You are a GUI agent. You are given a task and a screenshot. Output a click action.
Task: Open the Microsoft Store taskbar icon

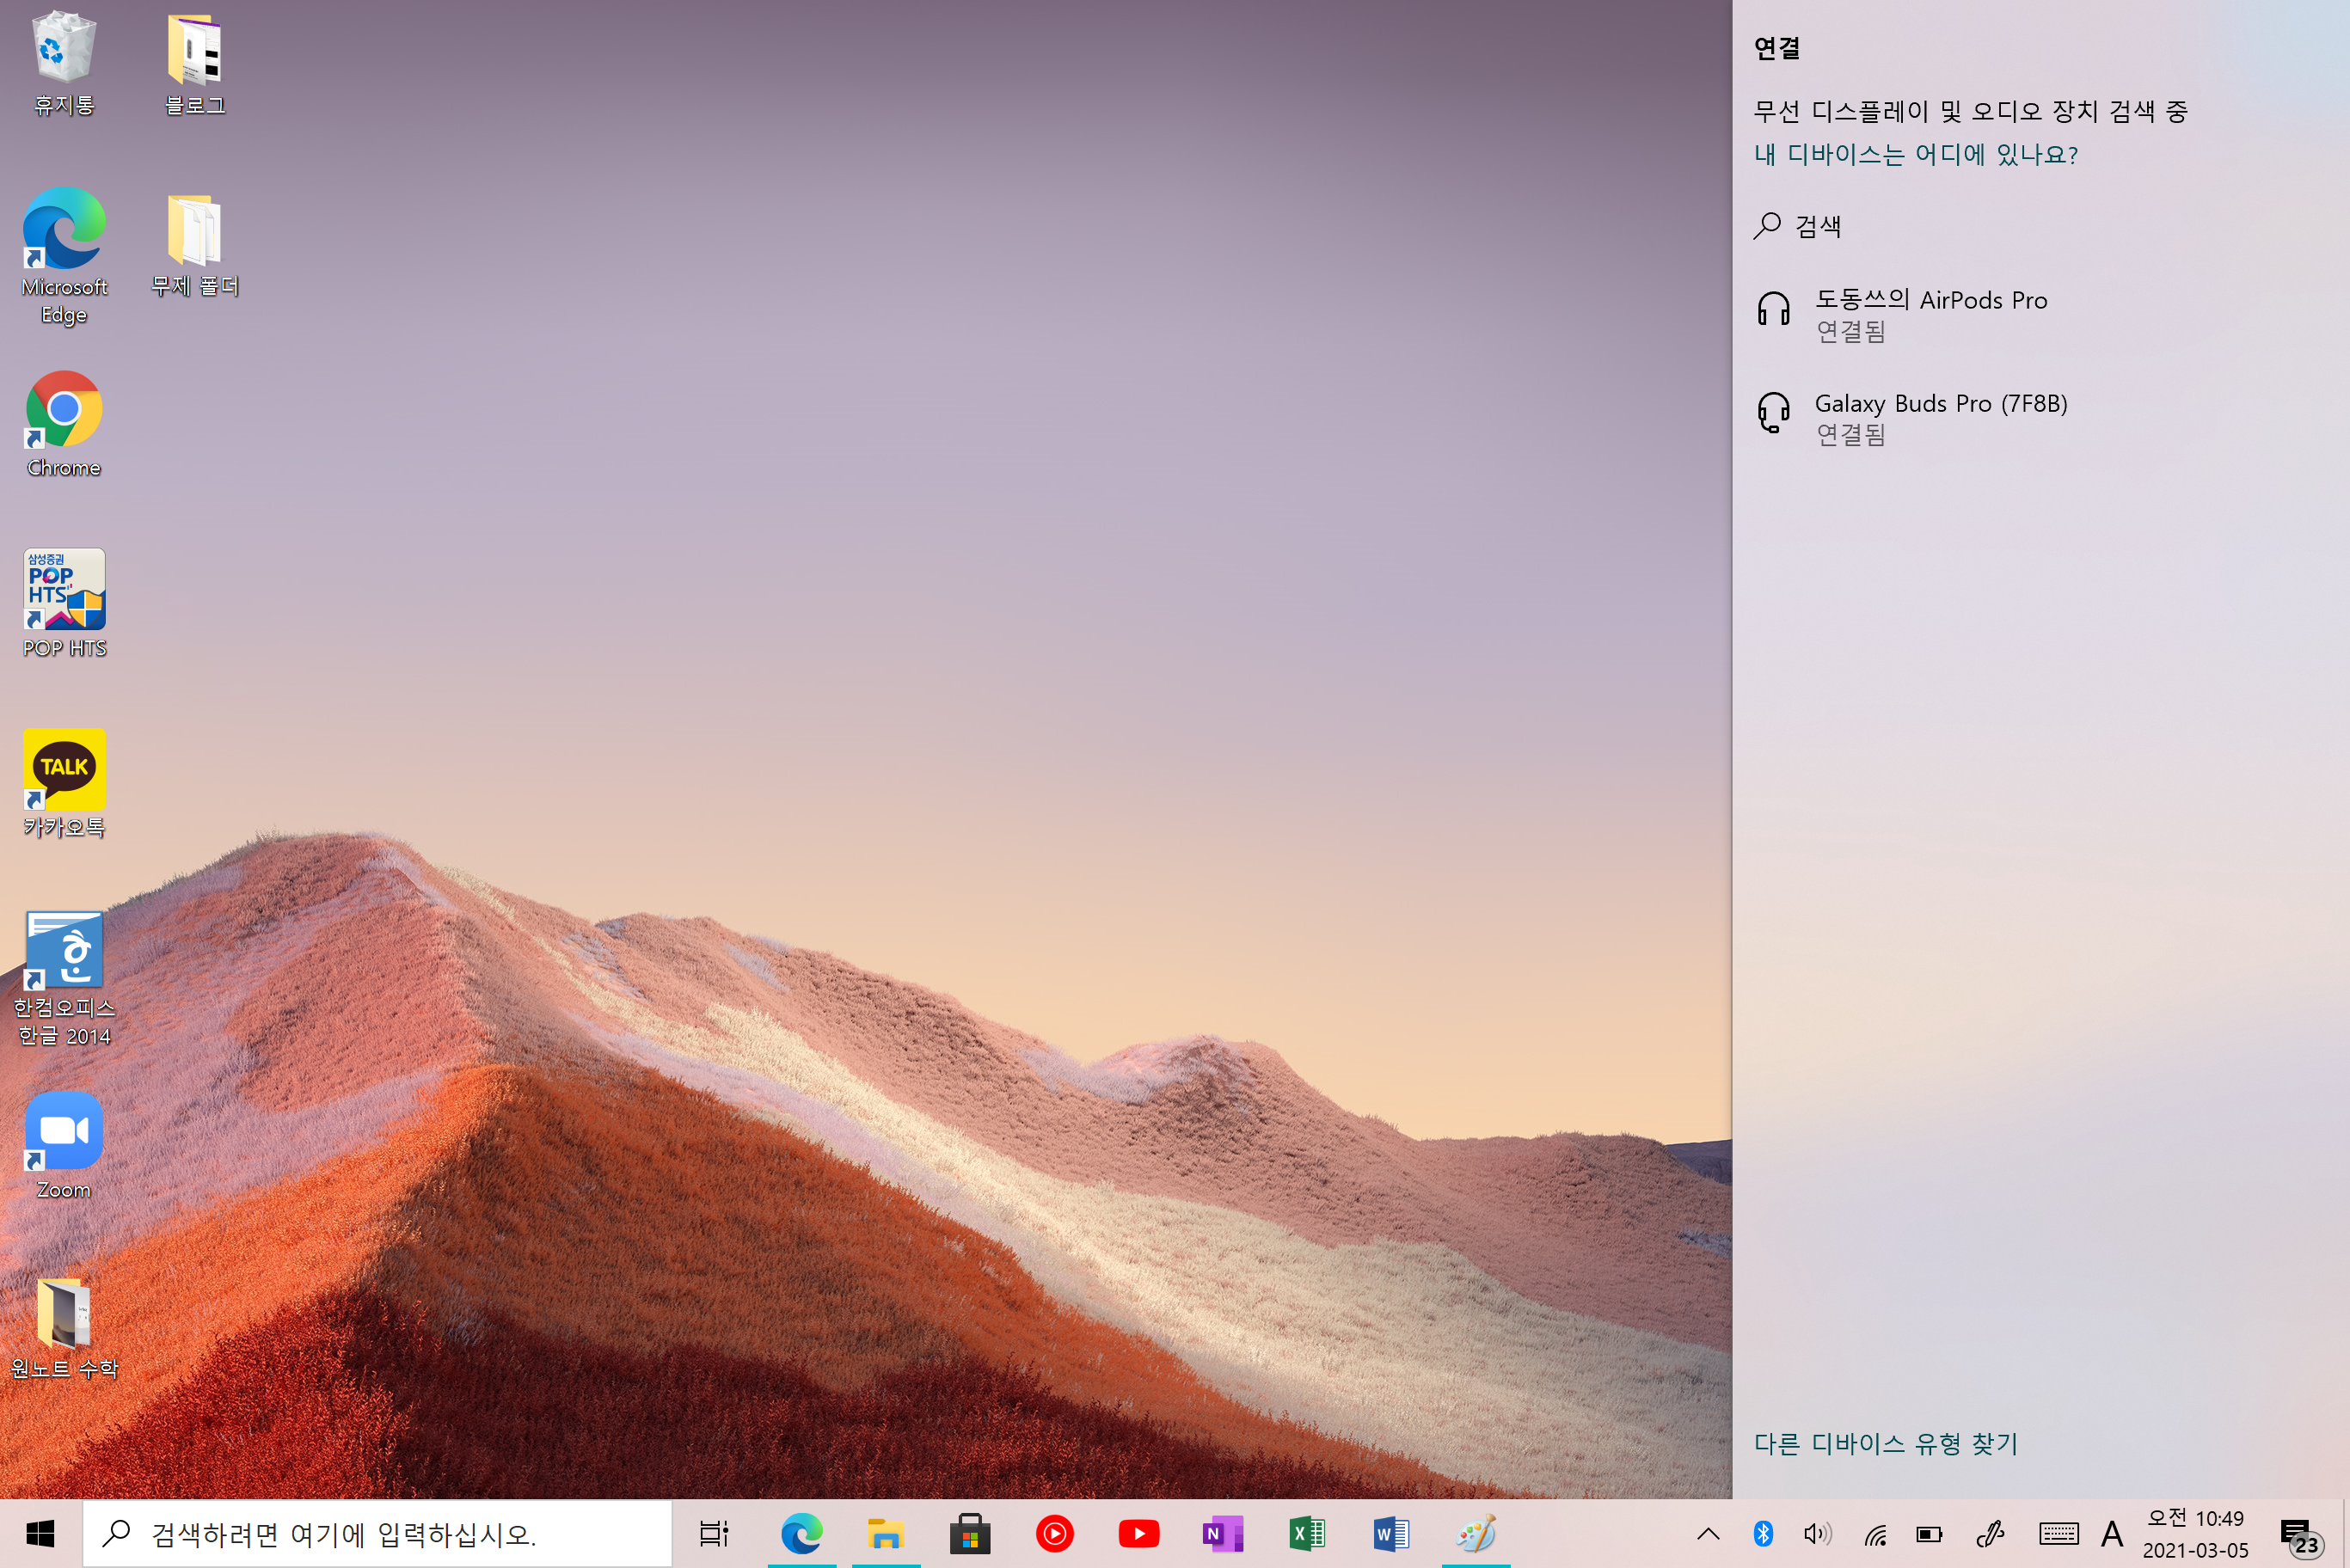[969, 1534]
